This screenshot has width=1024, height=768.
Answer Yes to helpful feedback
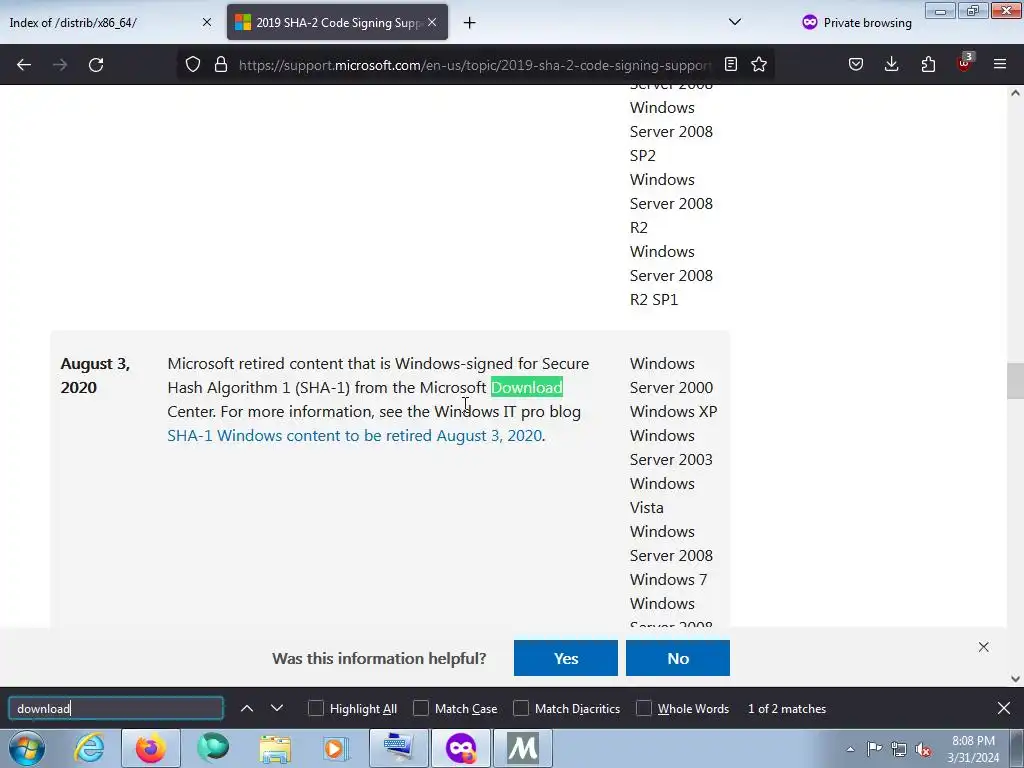(566, 658)
